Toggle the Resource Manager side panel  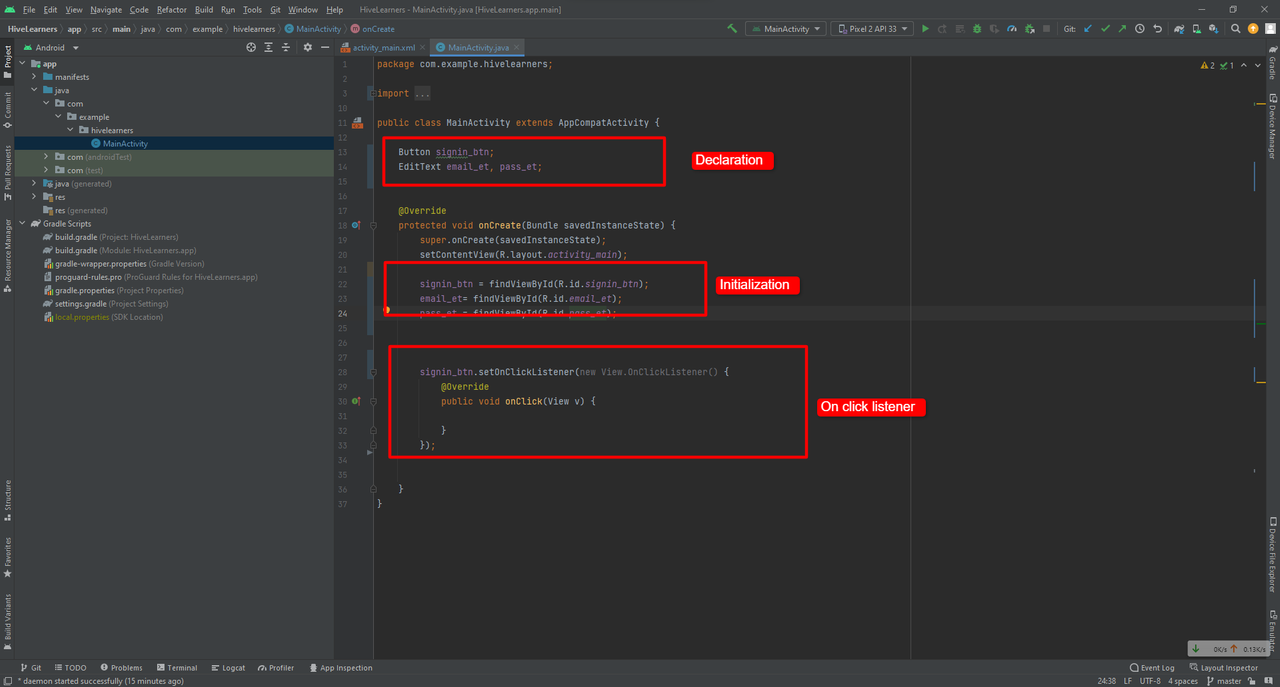click(x=8, y=255)
